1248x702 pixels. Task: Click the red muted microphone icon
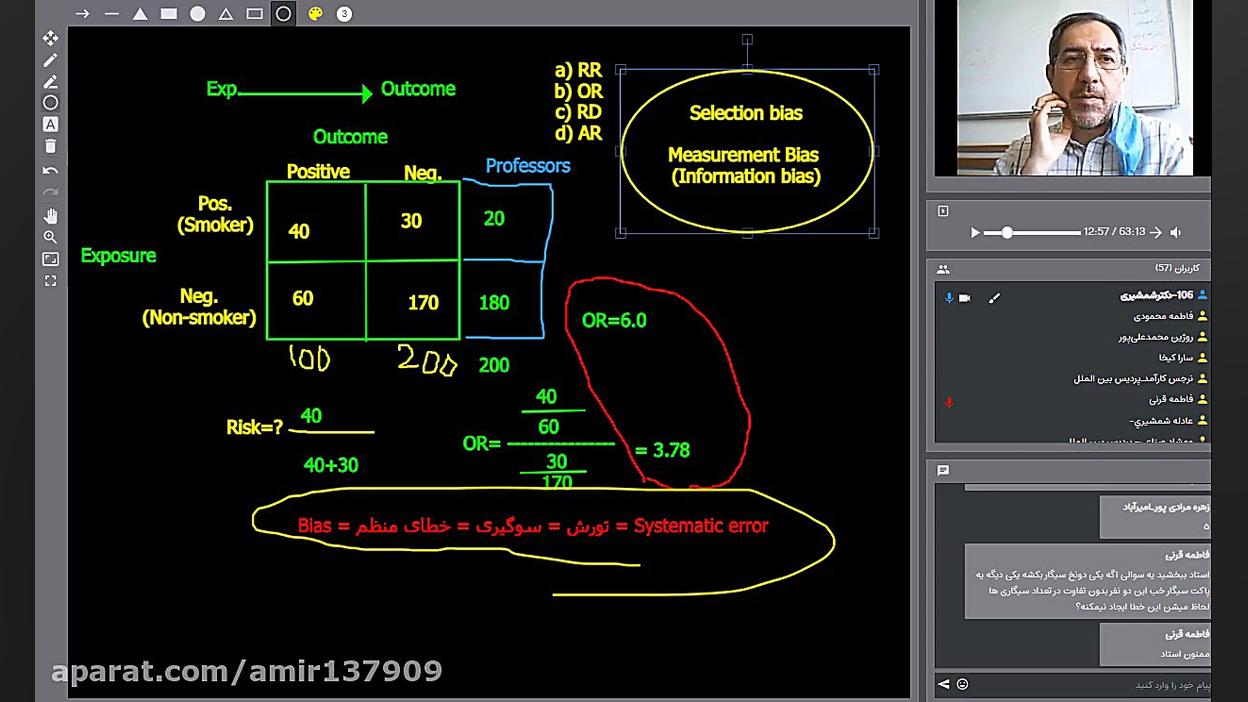point(949,402)
